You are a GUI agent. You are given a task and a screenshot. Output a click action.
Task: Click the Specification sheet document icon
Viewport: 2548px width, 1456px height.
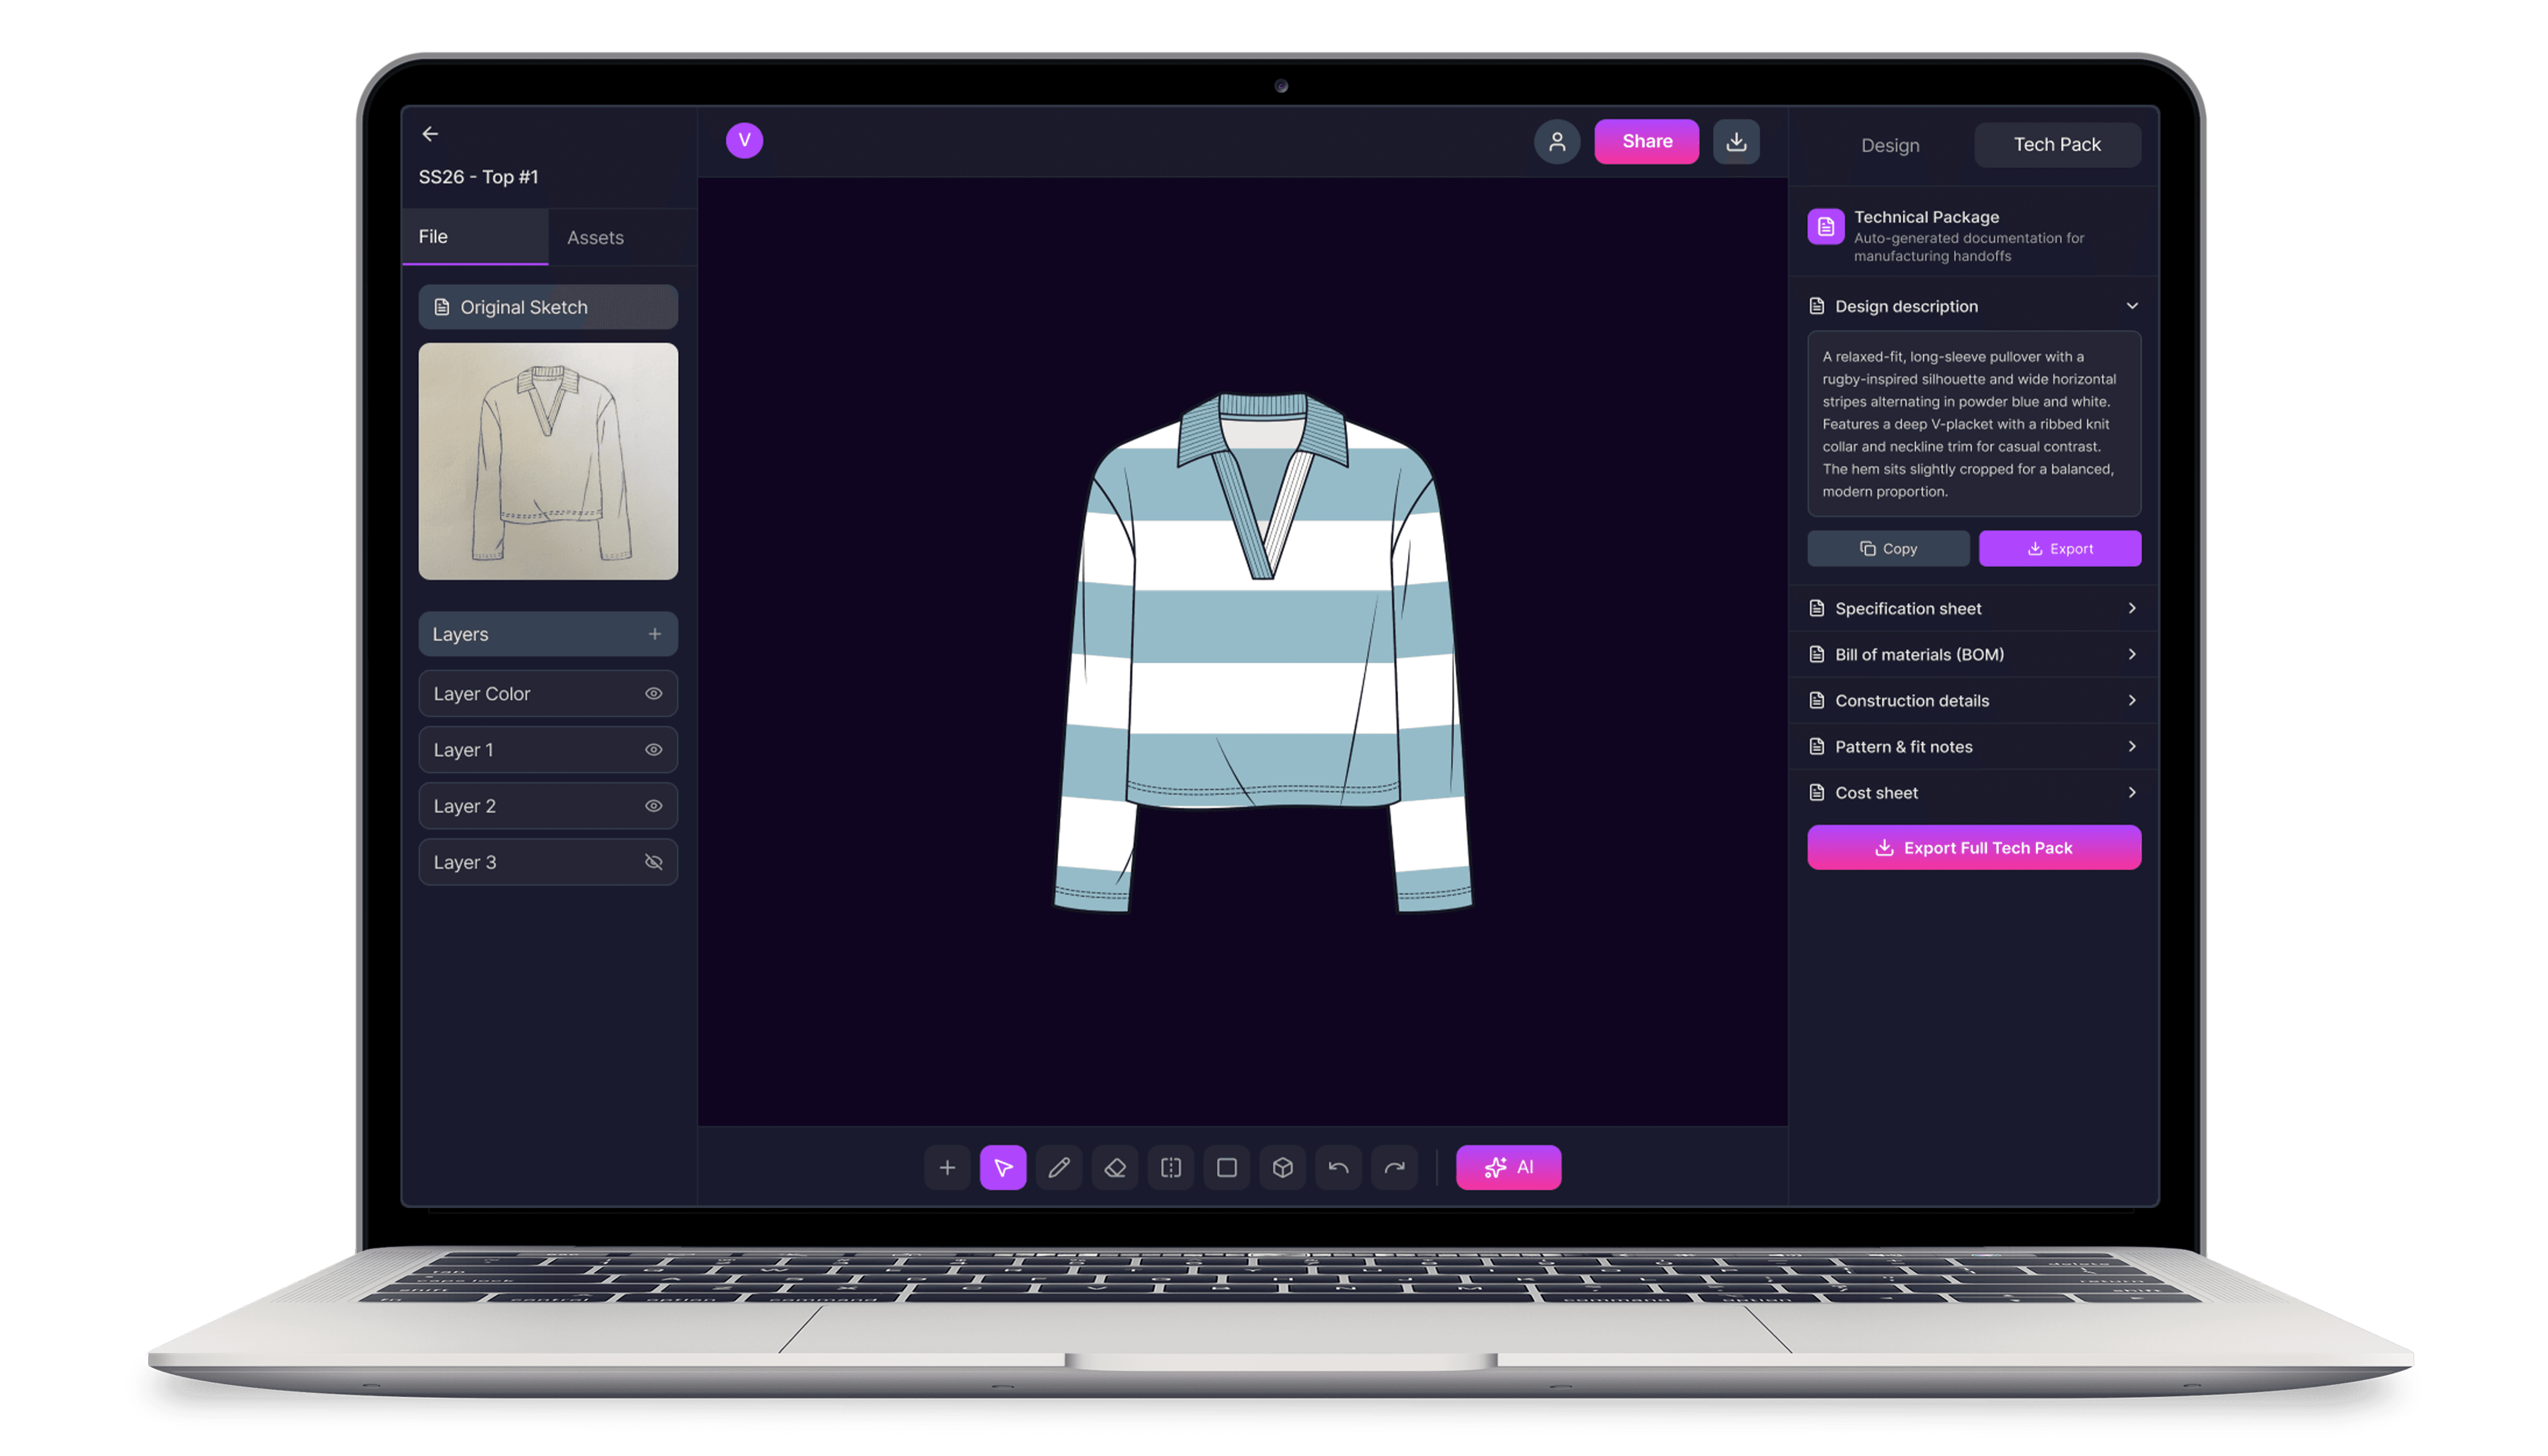pyautogui.click(x=1816, y=608)
